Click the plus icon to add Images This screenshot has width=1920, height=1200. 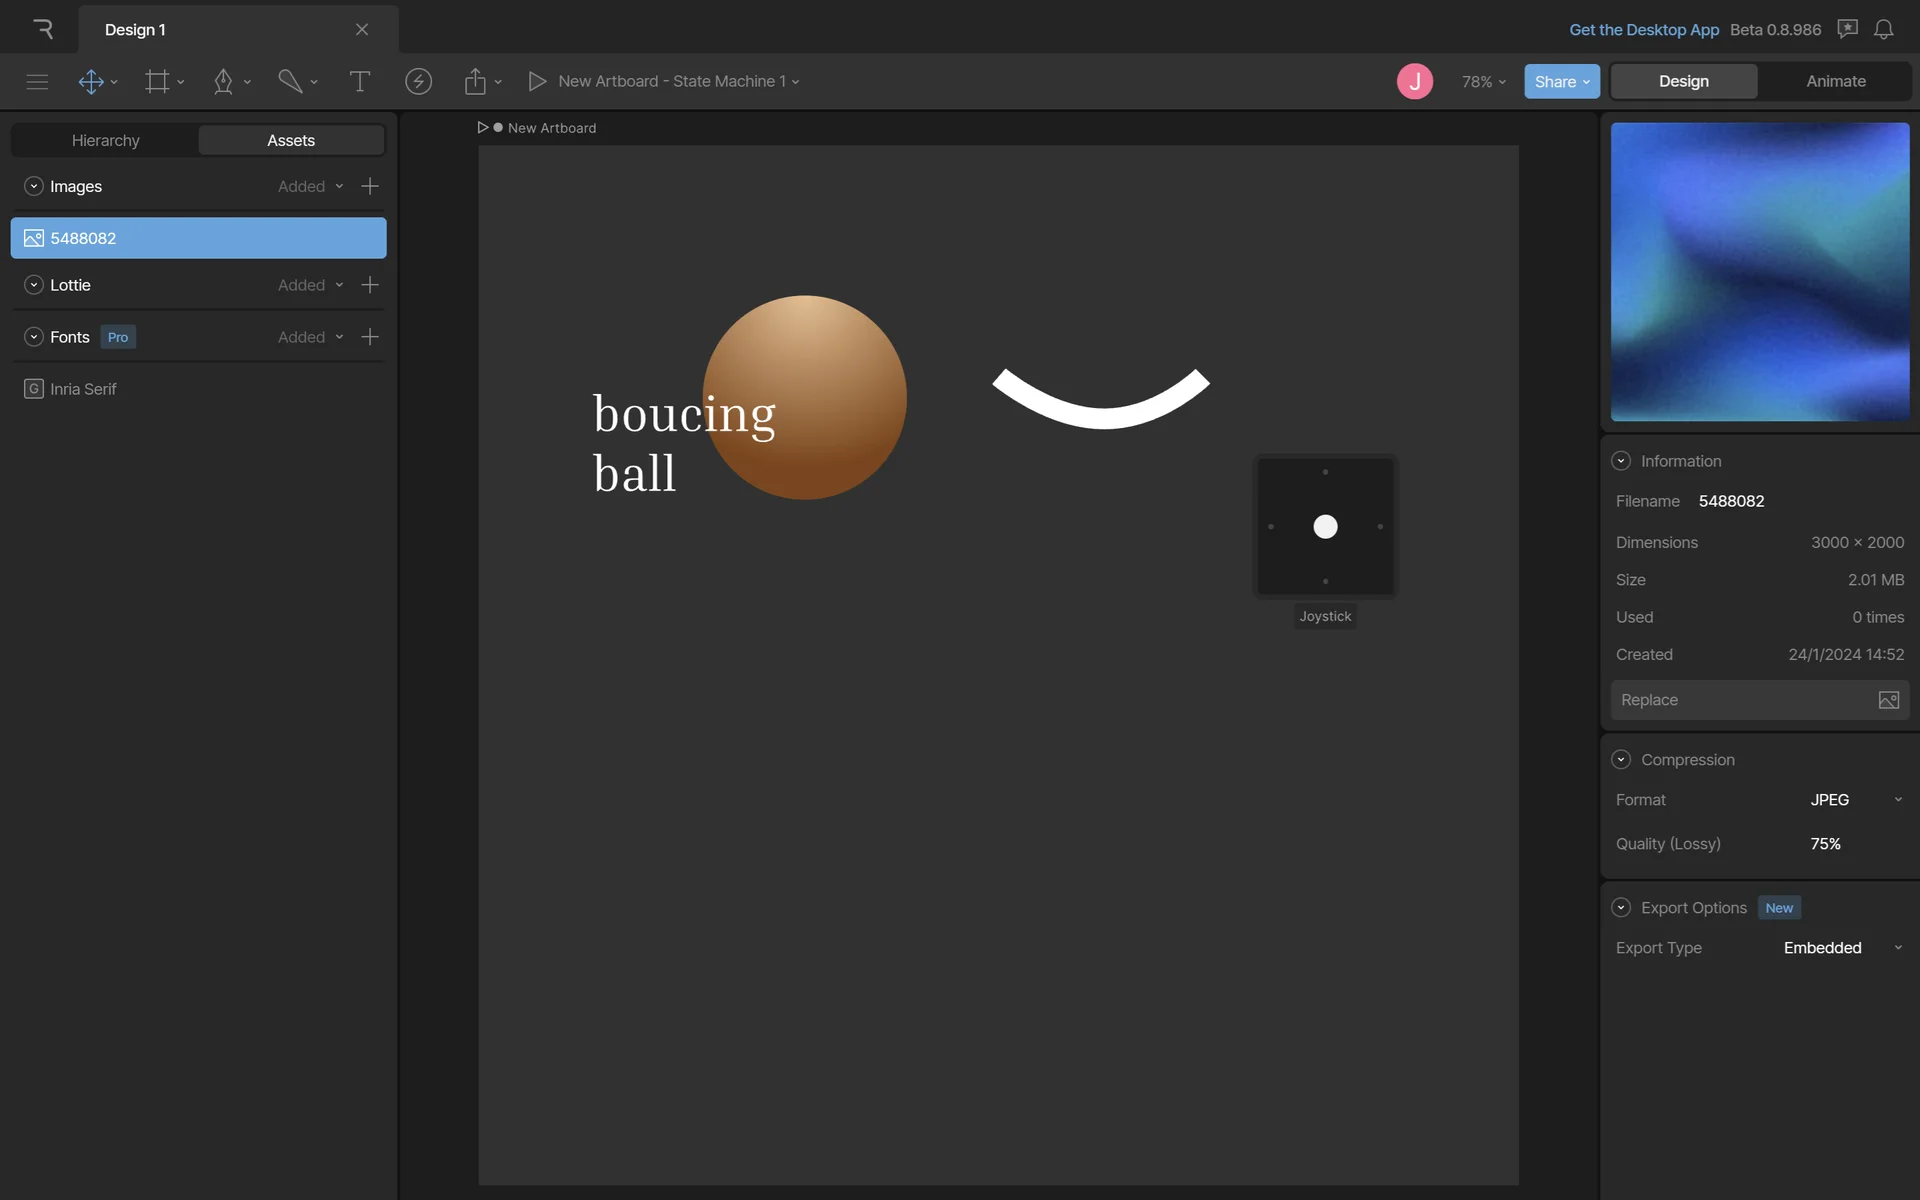[370, 186]
